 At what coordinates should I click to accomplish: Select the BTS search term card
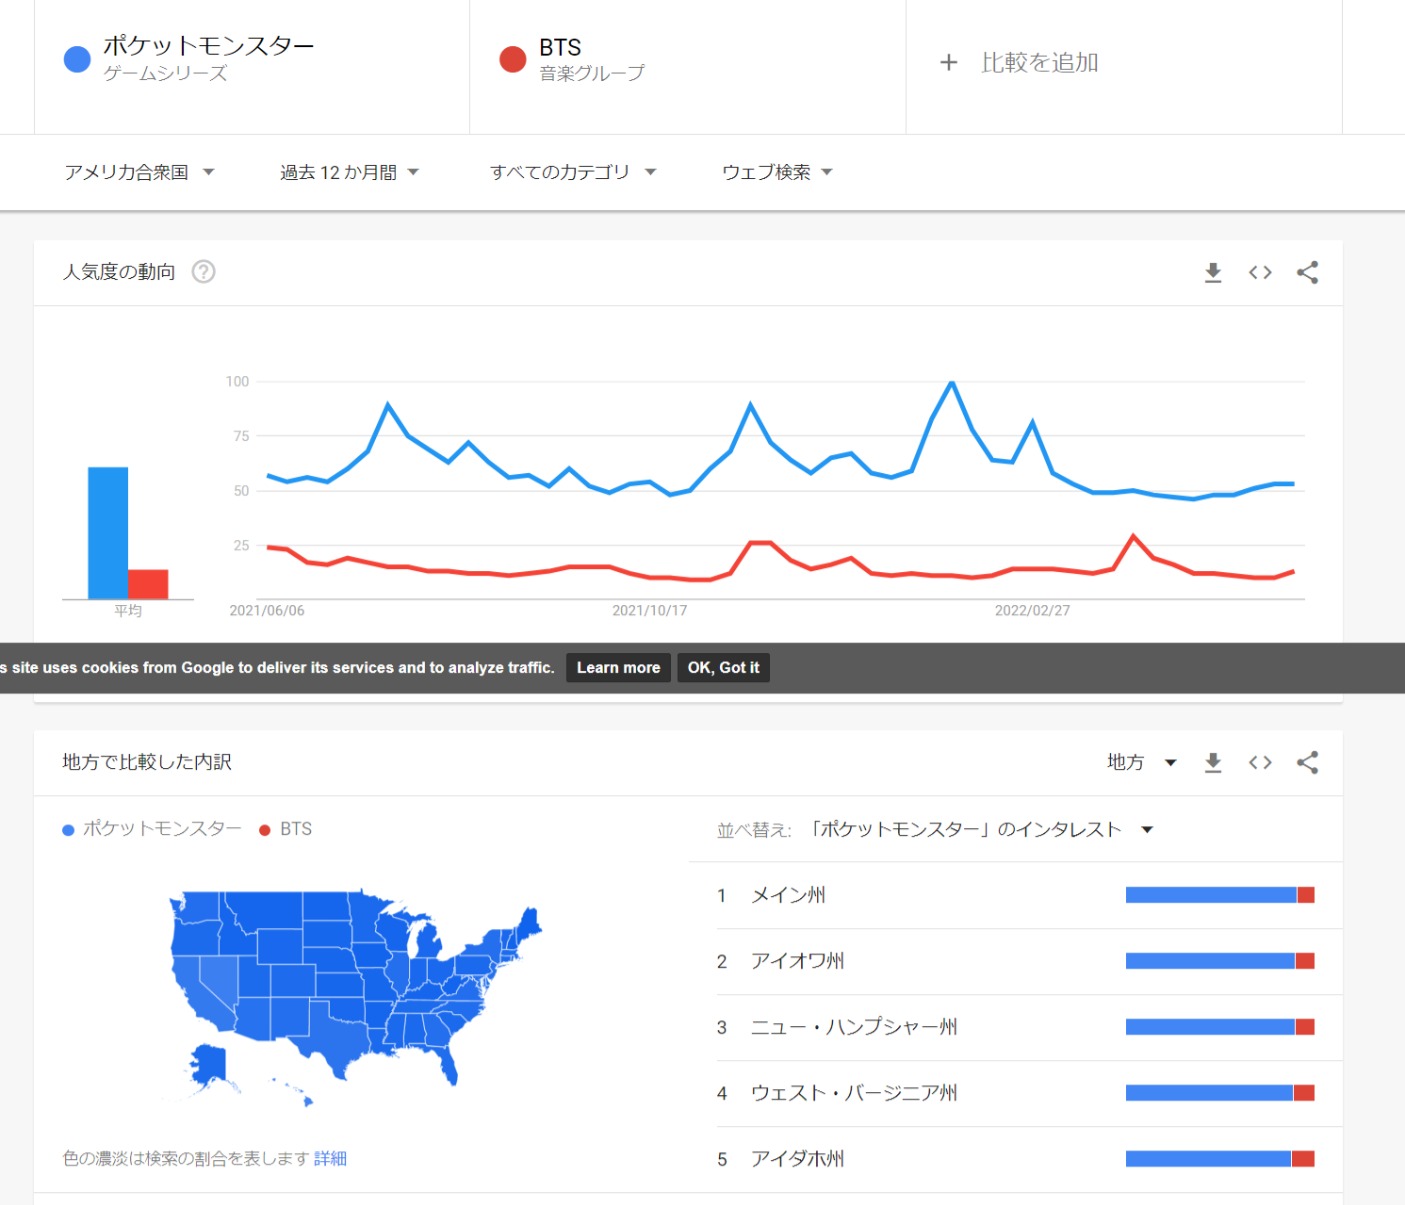point(688,60)
